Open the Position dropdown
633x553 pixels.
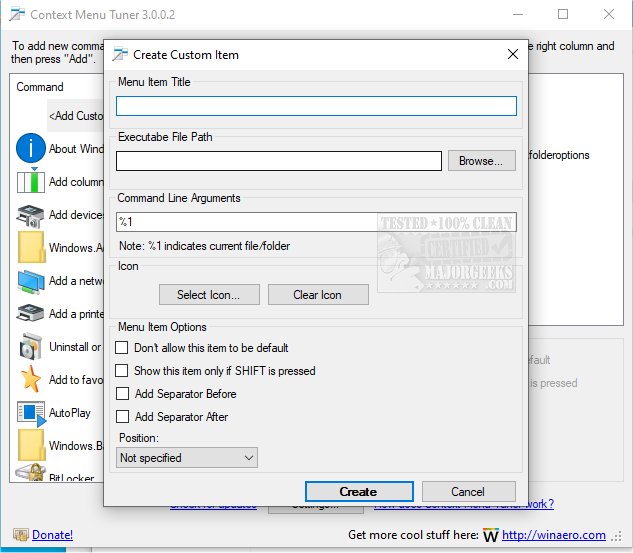click(x=187, y=458)
